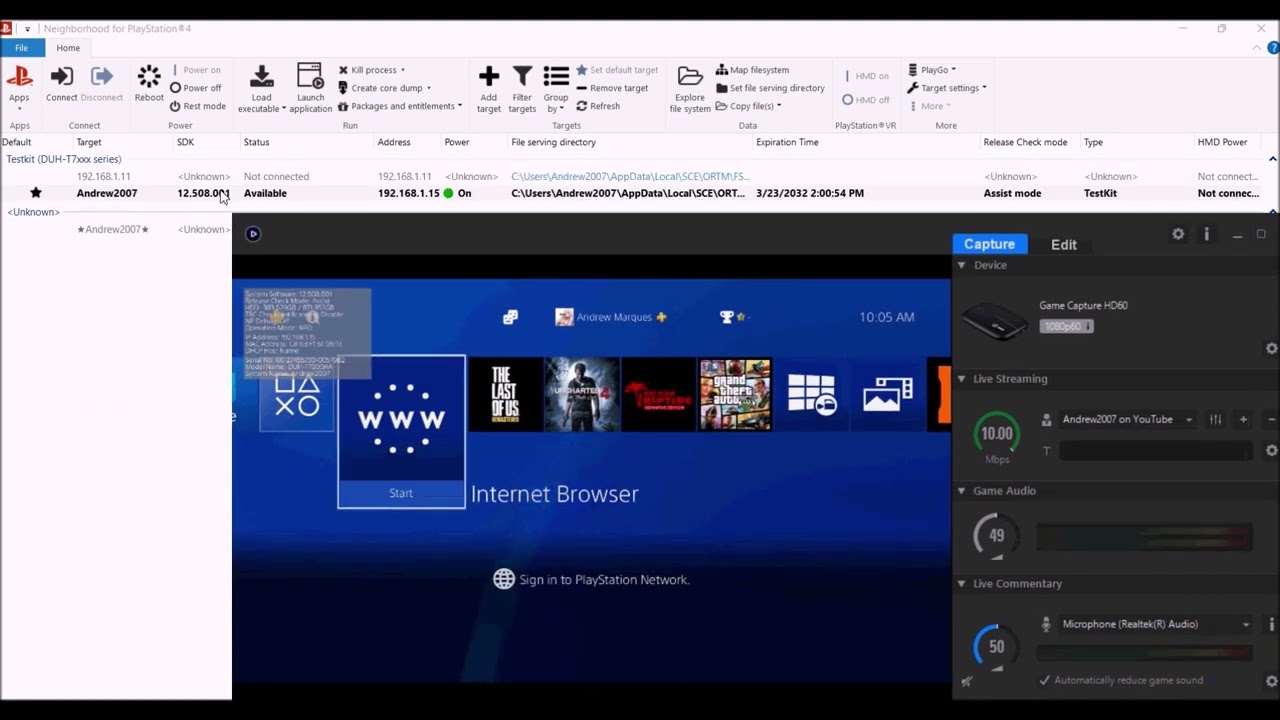The image size is (1280, 720).
Task: Open Target settings dropdown
Action: tap(947, 88)
